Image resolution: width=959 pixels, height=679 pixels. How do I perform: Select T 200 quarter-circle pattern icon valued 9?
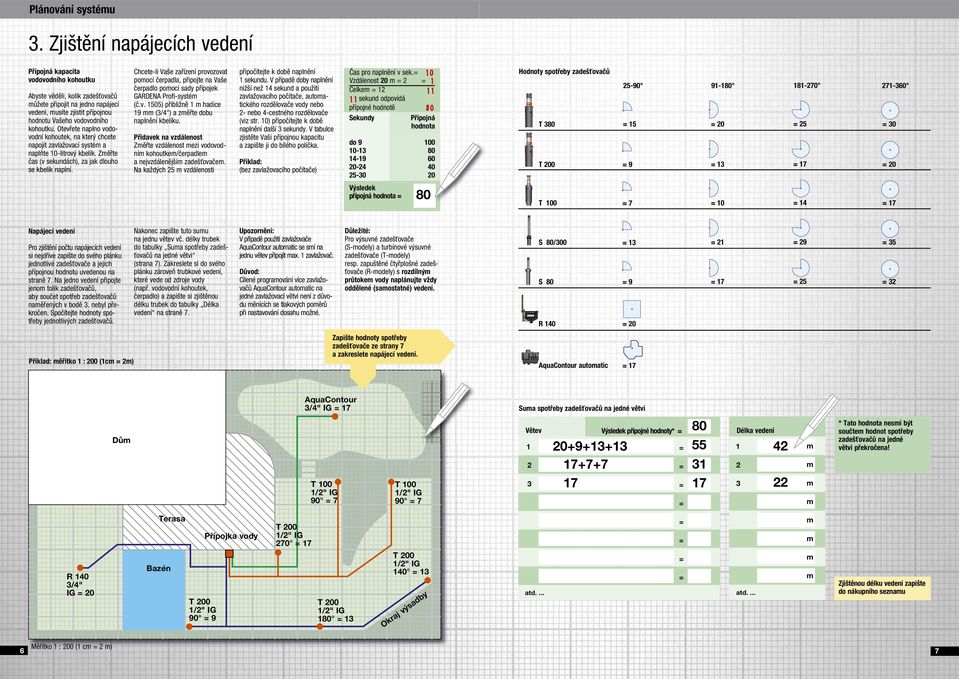coord(626,147)
